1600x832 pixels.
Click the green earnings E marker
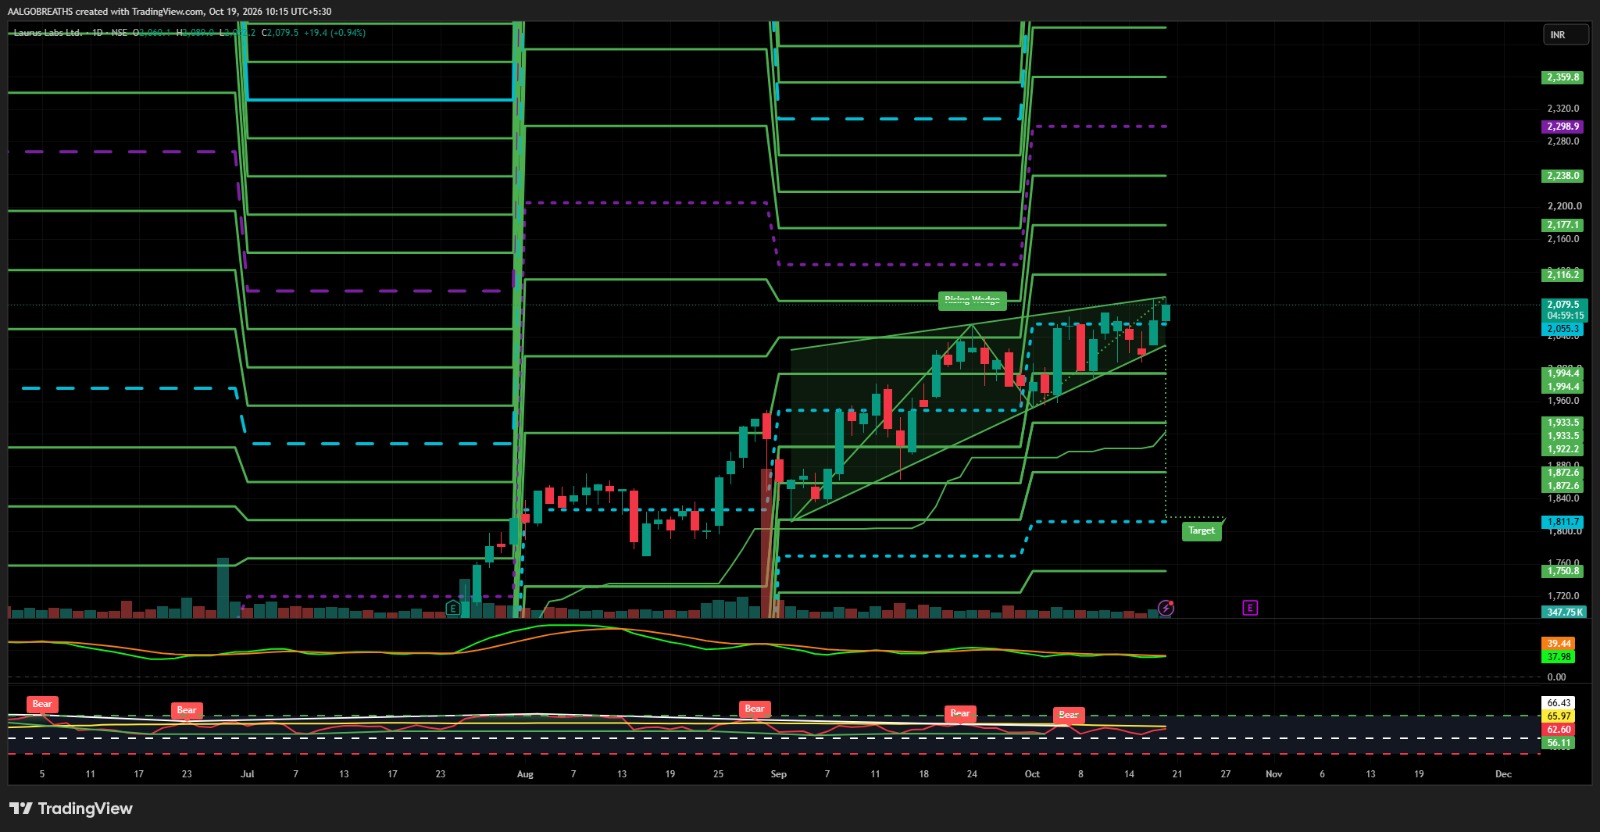tap(453, 608)
